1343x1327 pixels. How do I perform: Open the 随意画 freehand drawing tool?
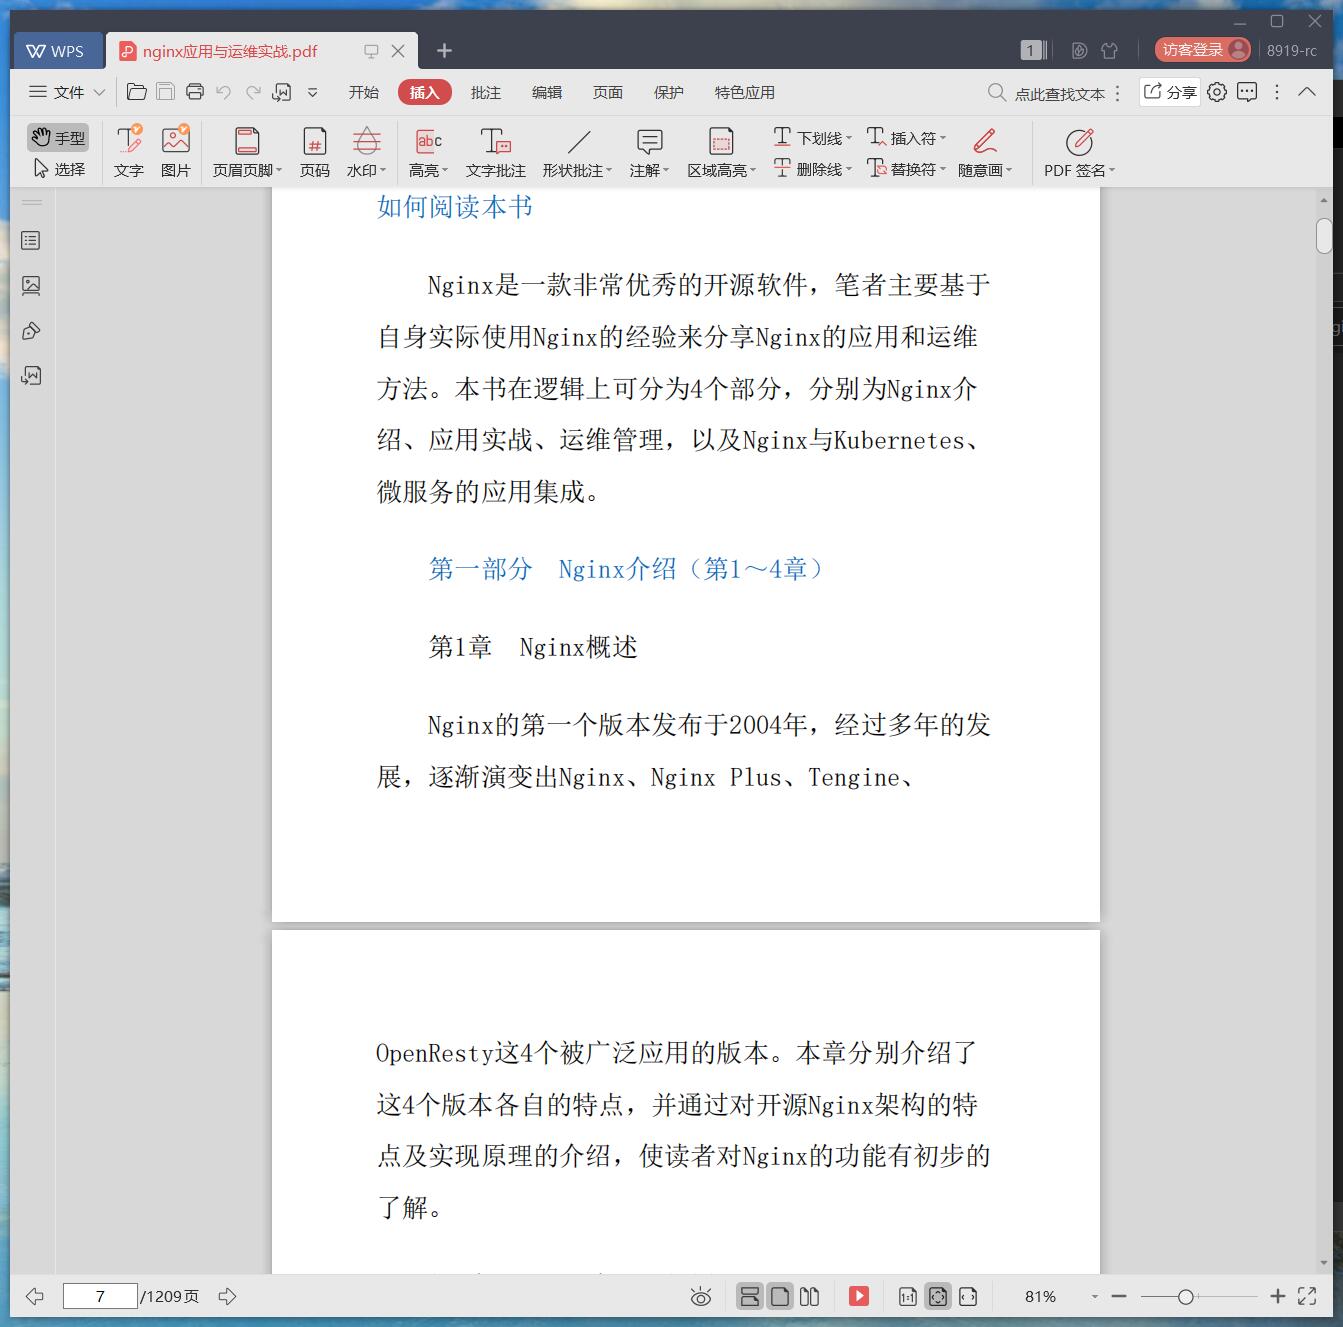point(985,152)
